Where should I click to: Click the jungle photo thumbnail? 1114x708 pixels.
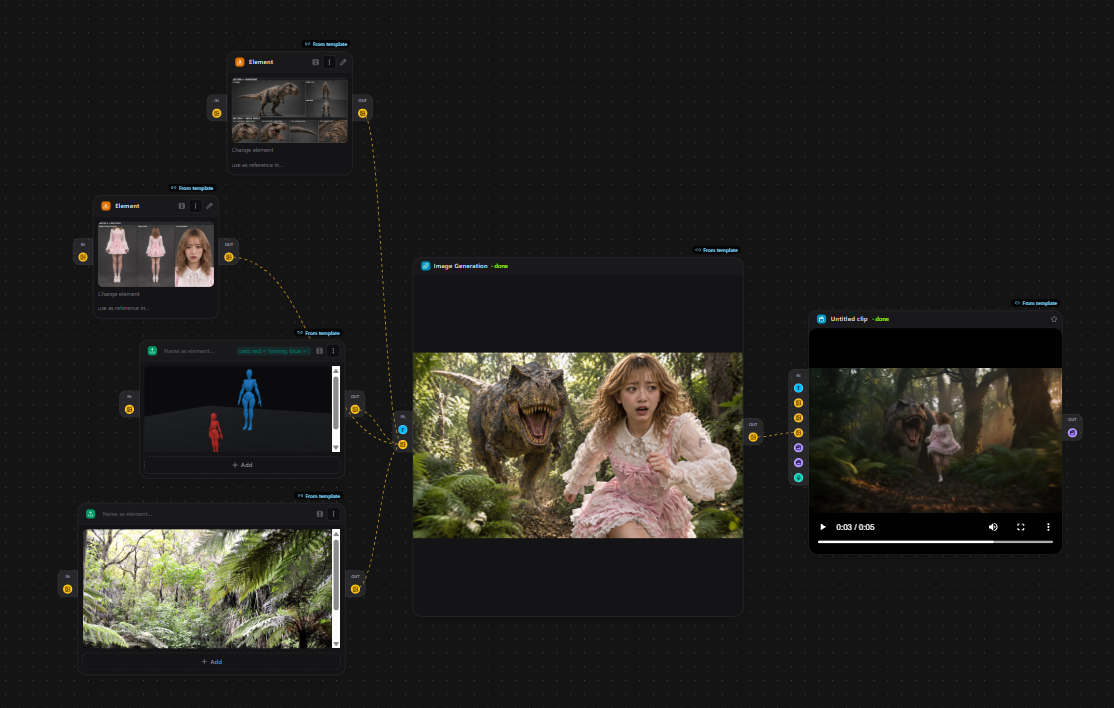[207, 589]
